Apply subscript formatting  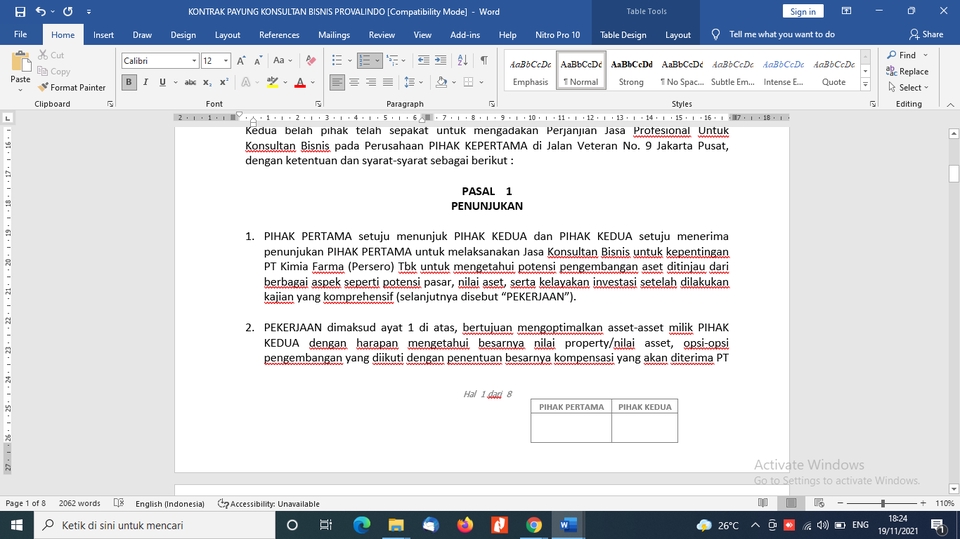208,82
